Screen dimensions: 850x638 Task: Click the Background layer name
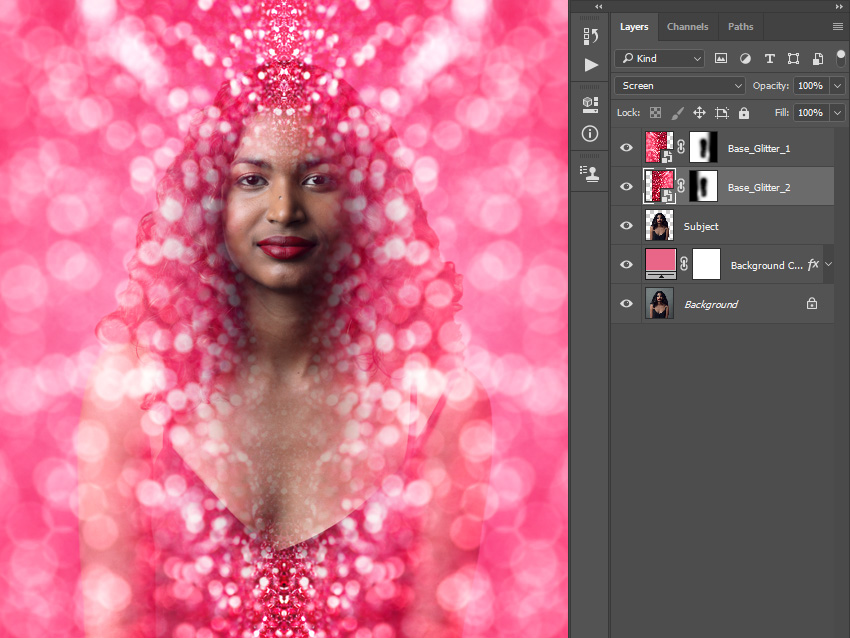point(711,305)
